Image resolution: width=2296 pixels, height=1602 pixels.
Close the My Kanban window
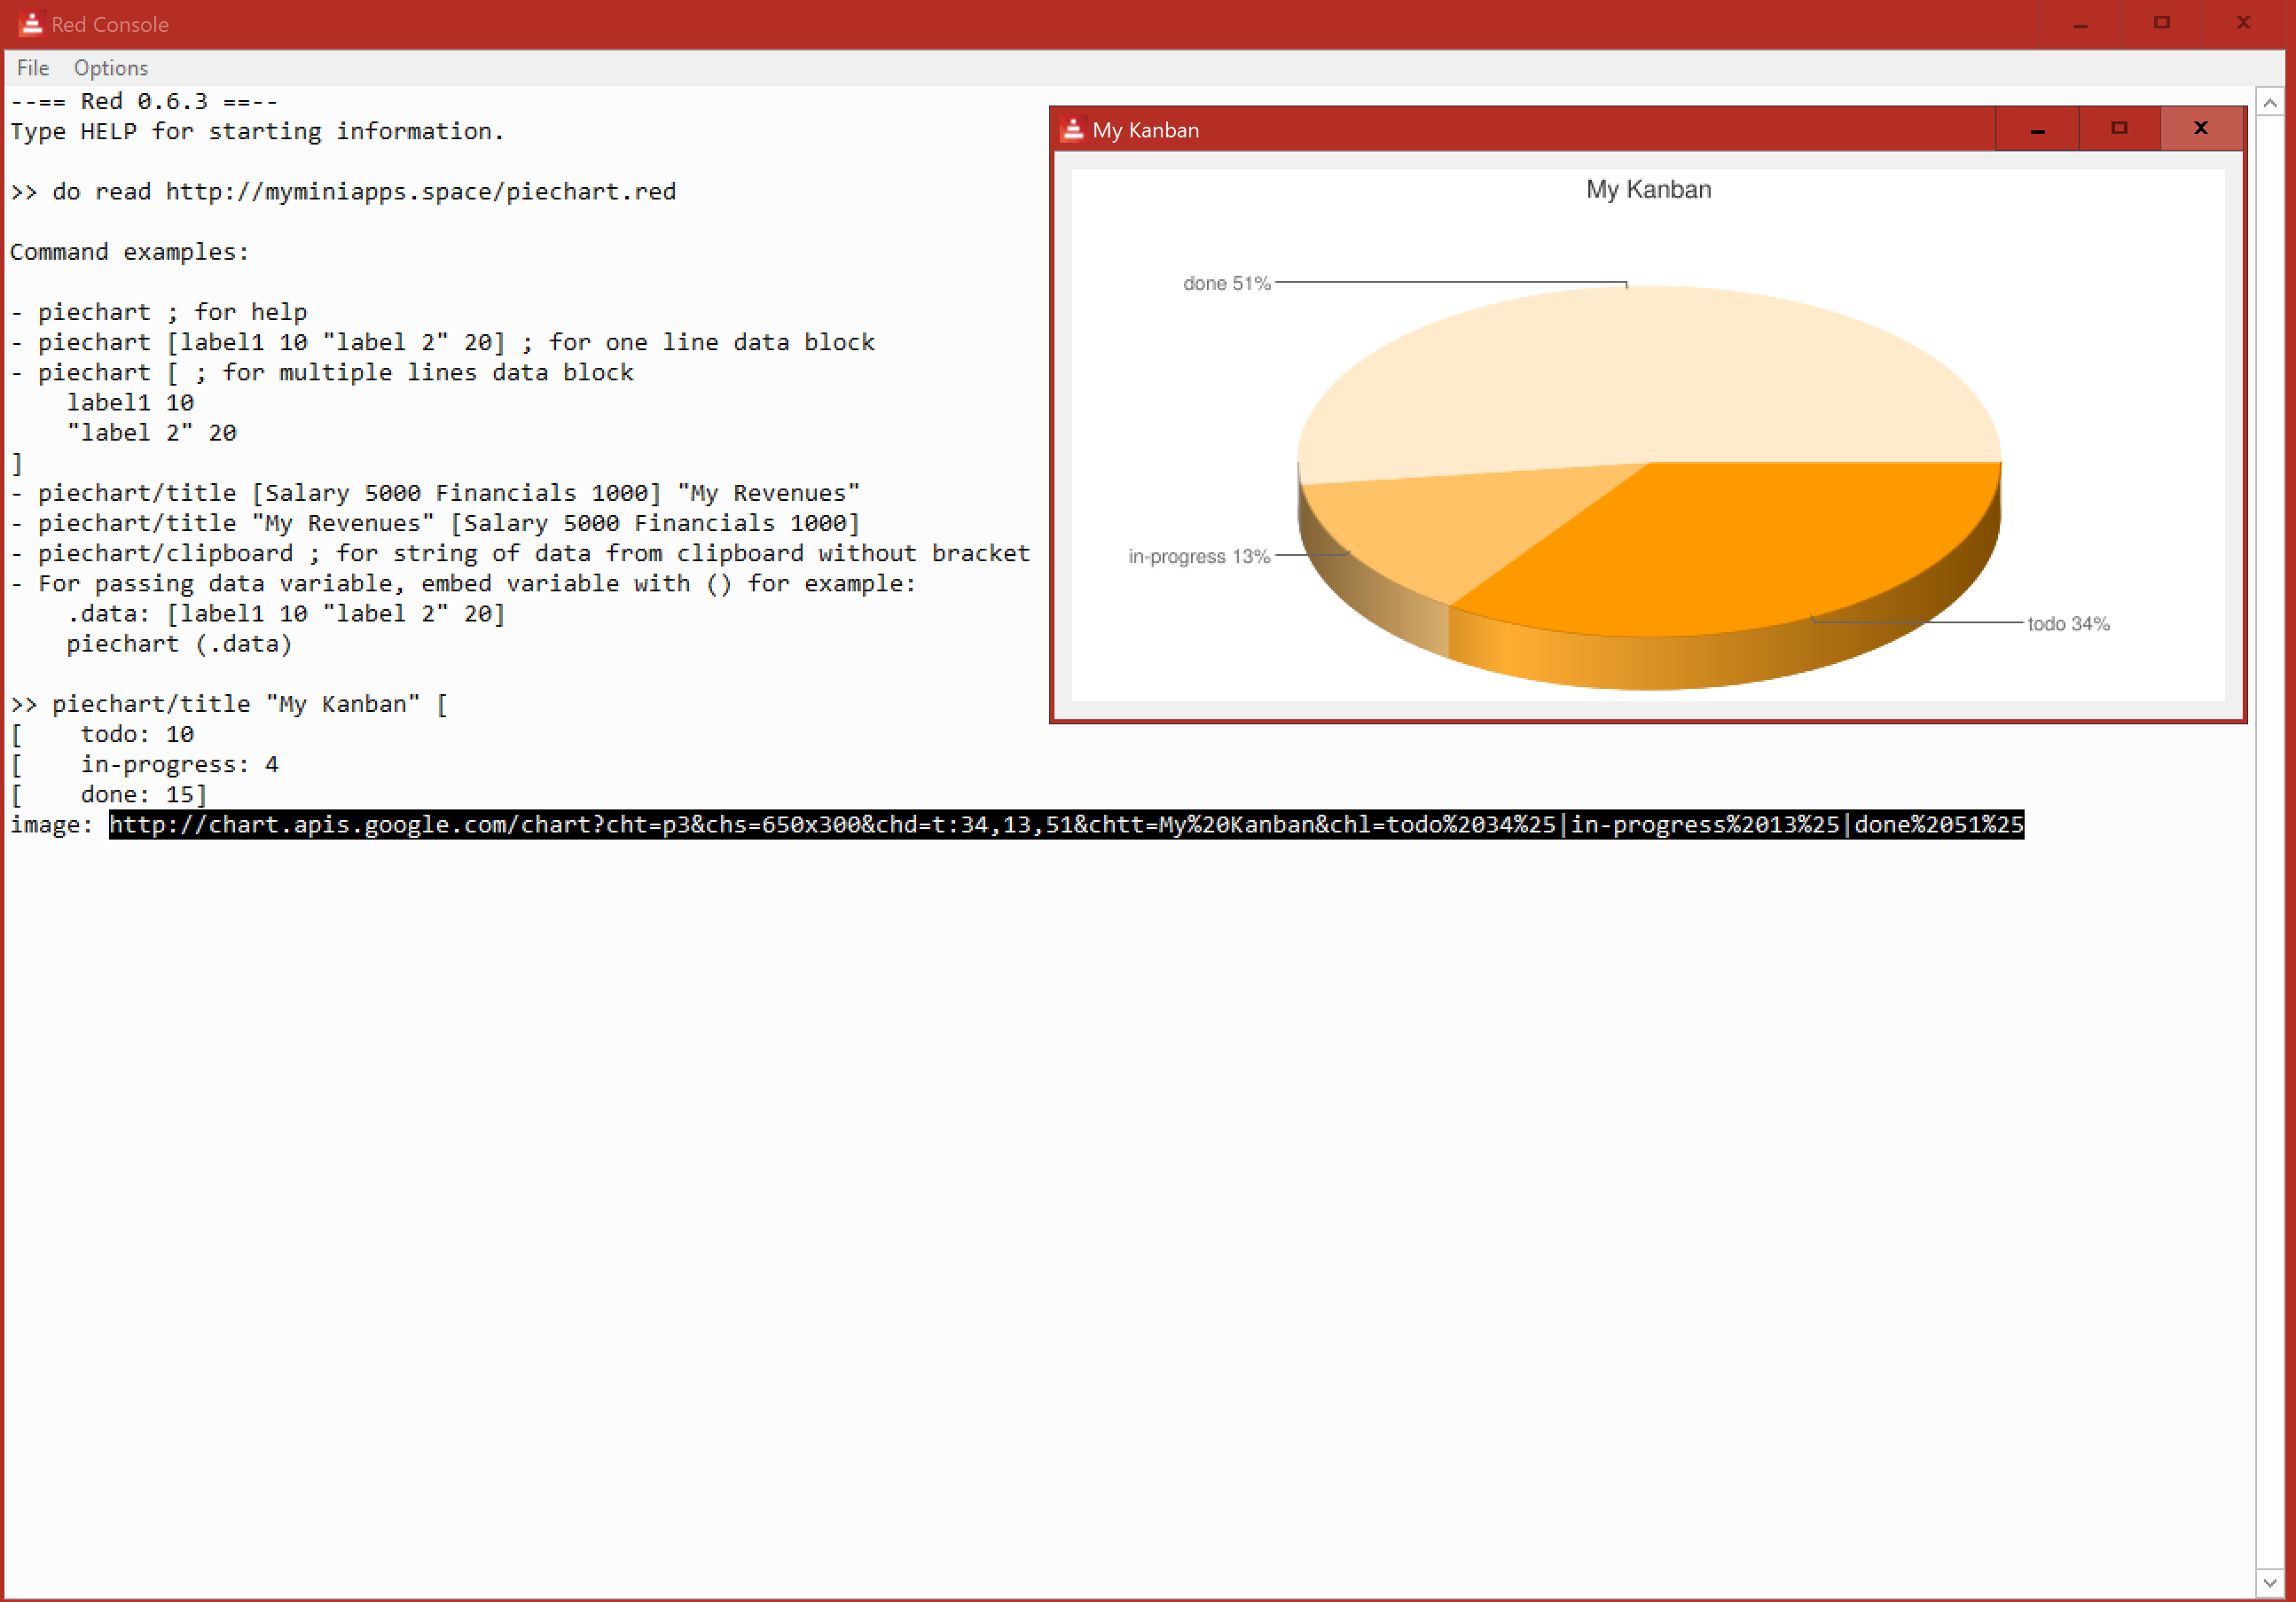(x=2200, y=129)
